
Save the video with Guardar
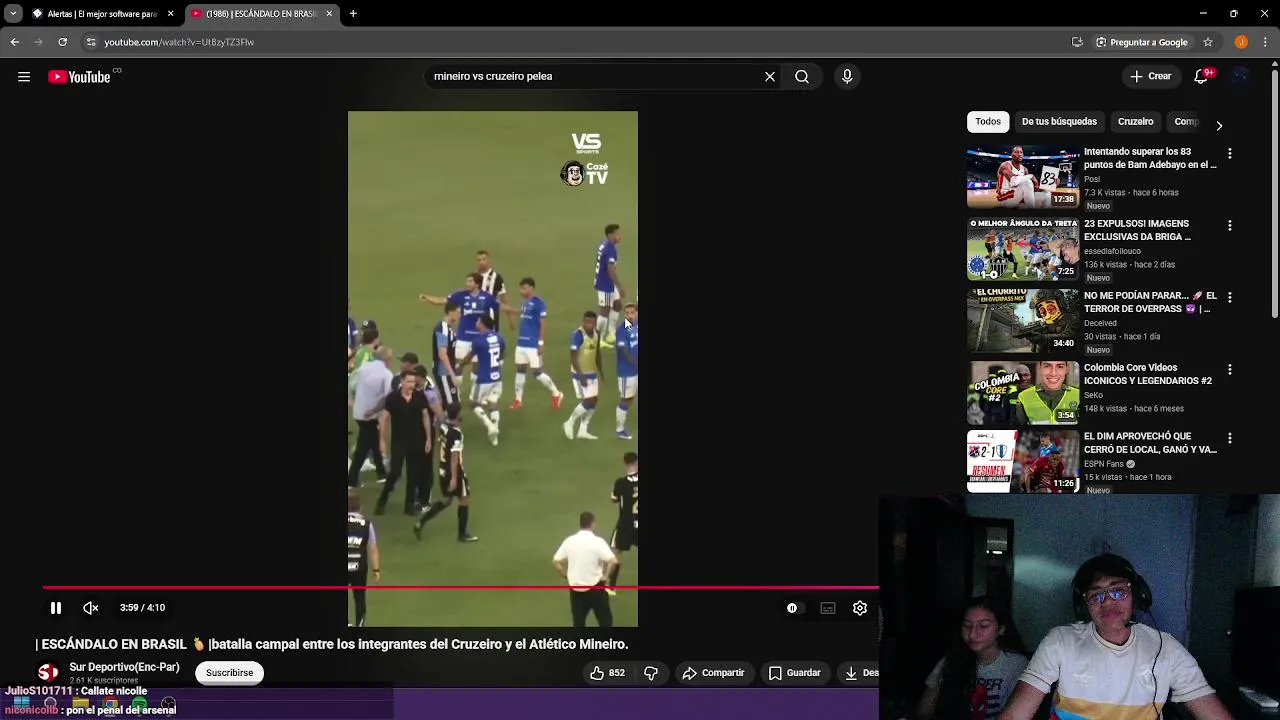pos(796,673)
